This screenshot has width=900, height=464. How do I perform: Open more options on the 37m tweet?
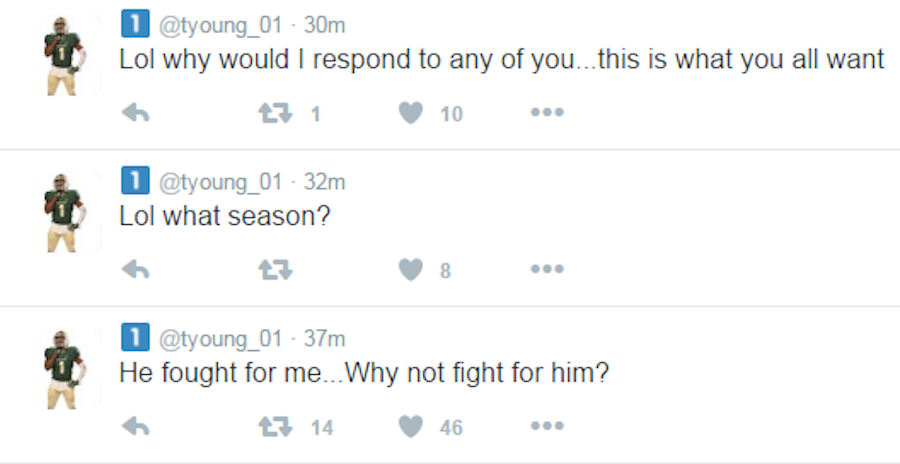tap(547, 426)
